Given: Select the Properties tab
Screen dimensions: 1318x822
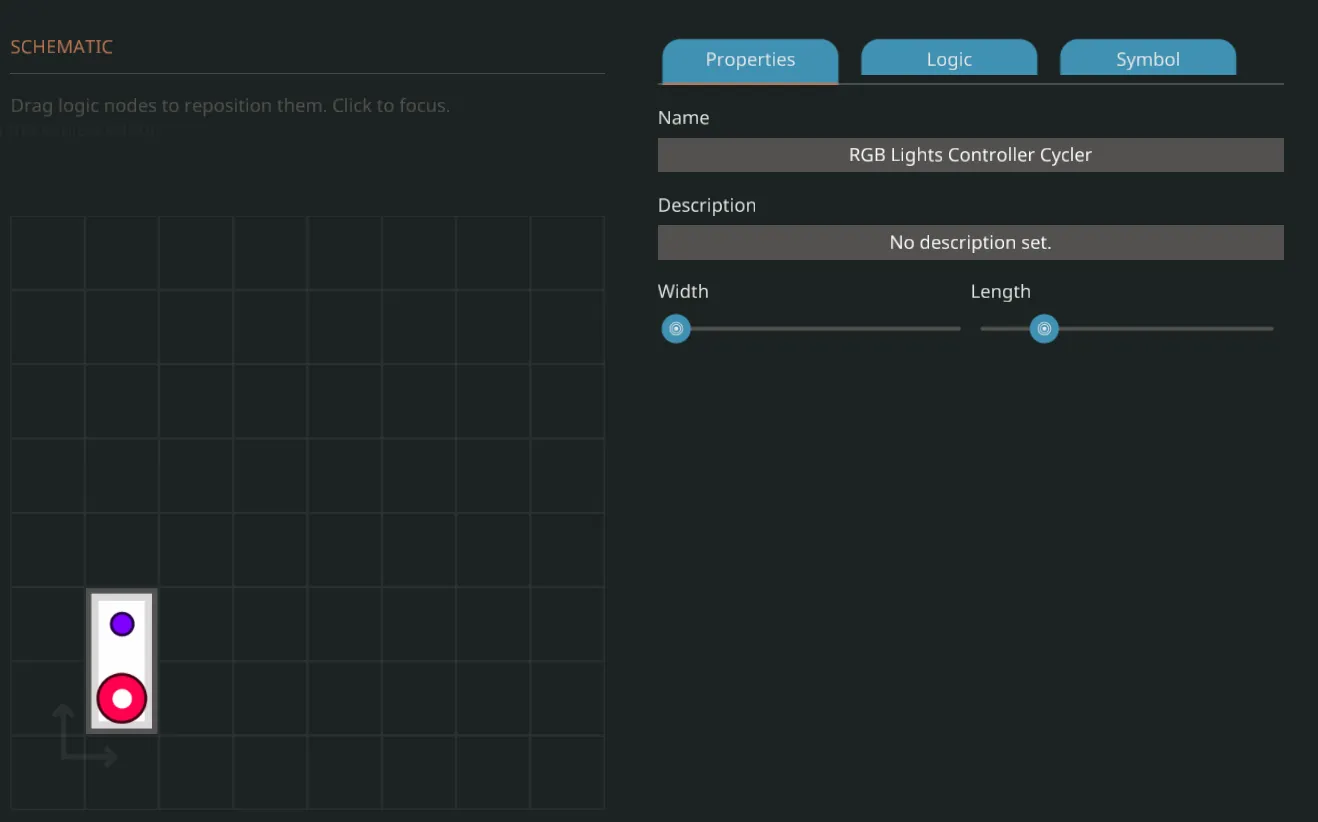Looking at the screenshot, I should coord(750,59).
